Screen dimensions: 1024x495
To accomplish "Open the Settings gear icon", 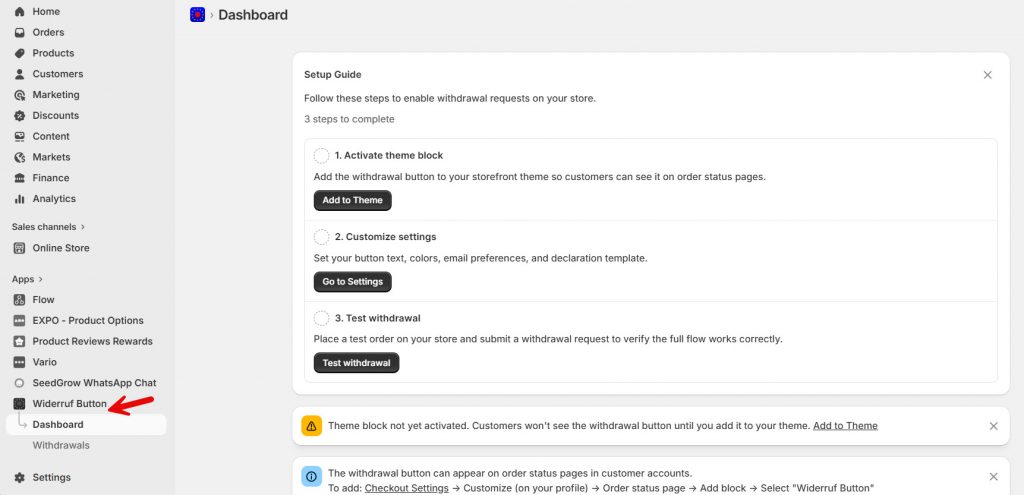I will [19, 478].
